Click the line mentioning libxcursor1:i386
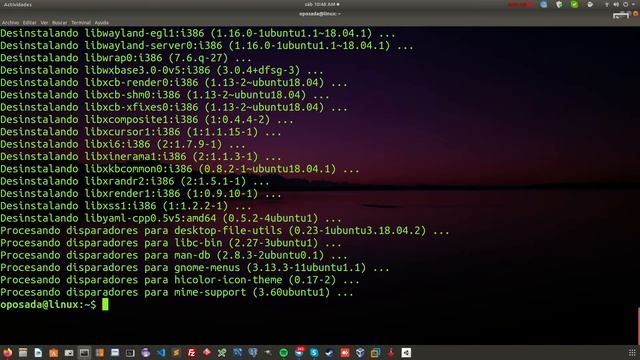The height and width of the screenshot is (360, 640). point(140,132)
